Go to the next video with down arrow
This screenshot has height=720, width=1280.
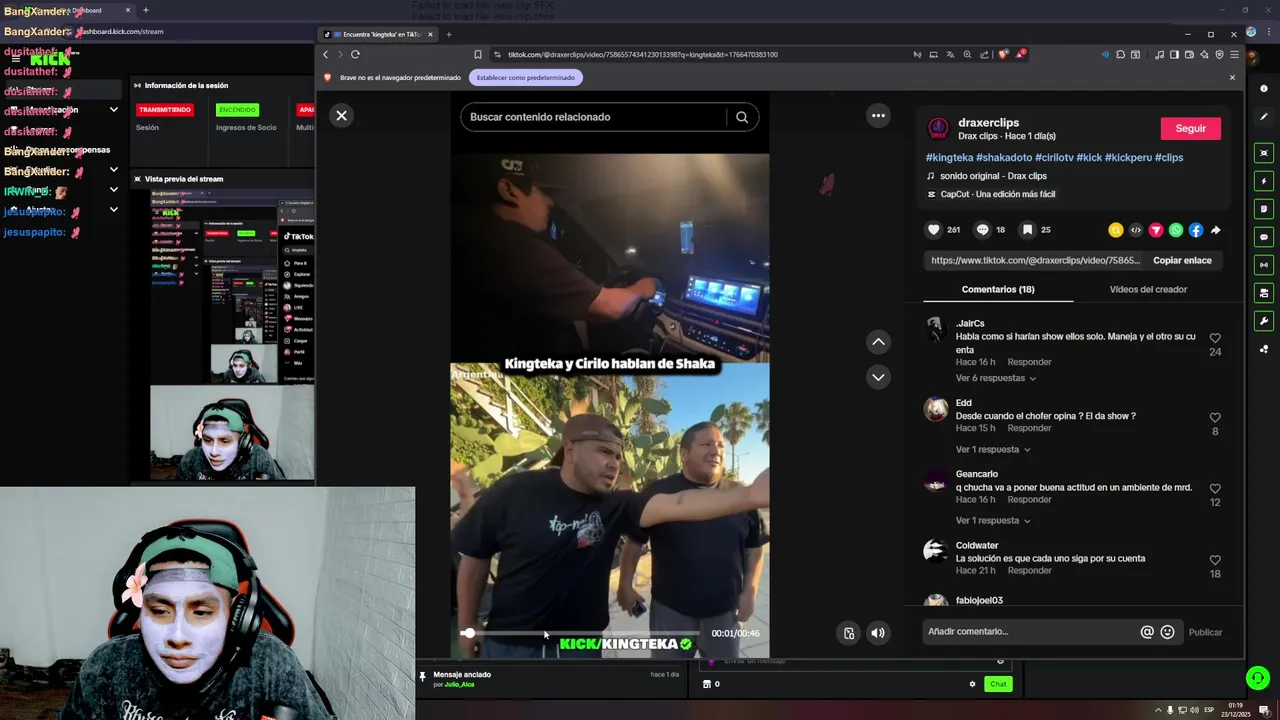coord(878,377)
